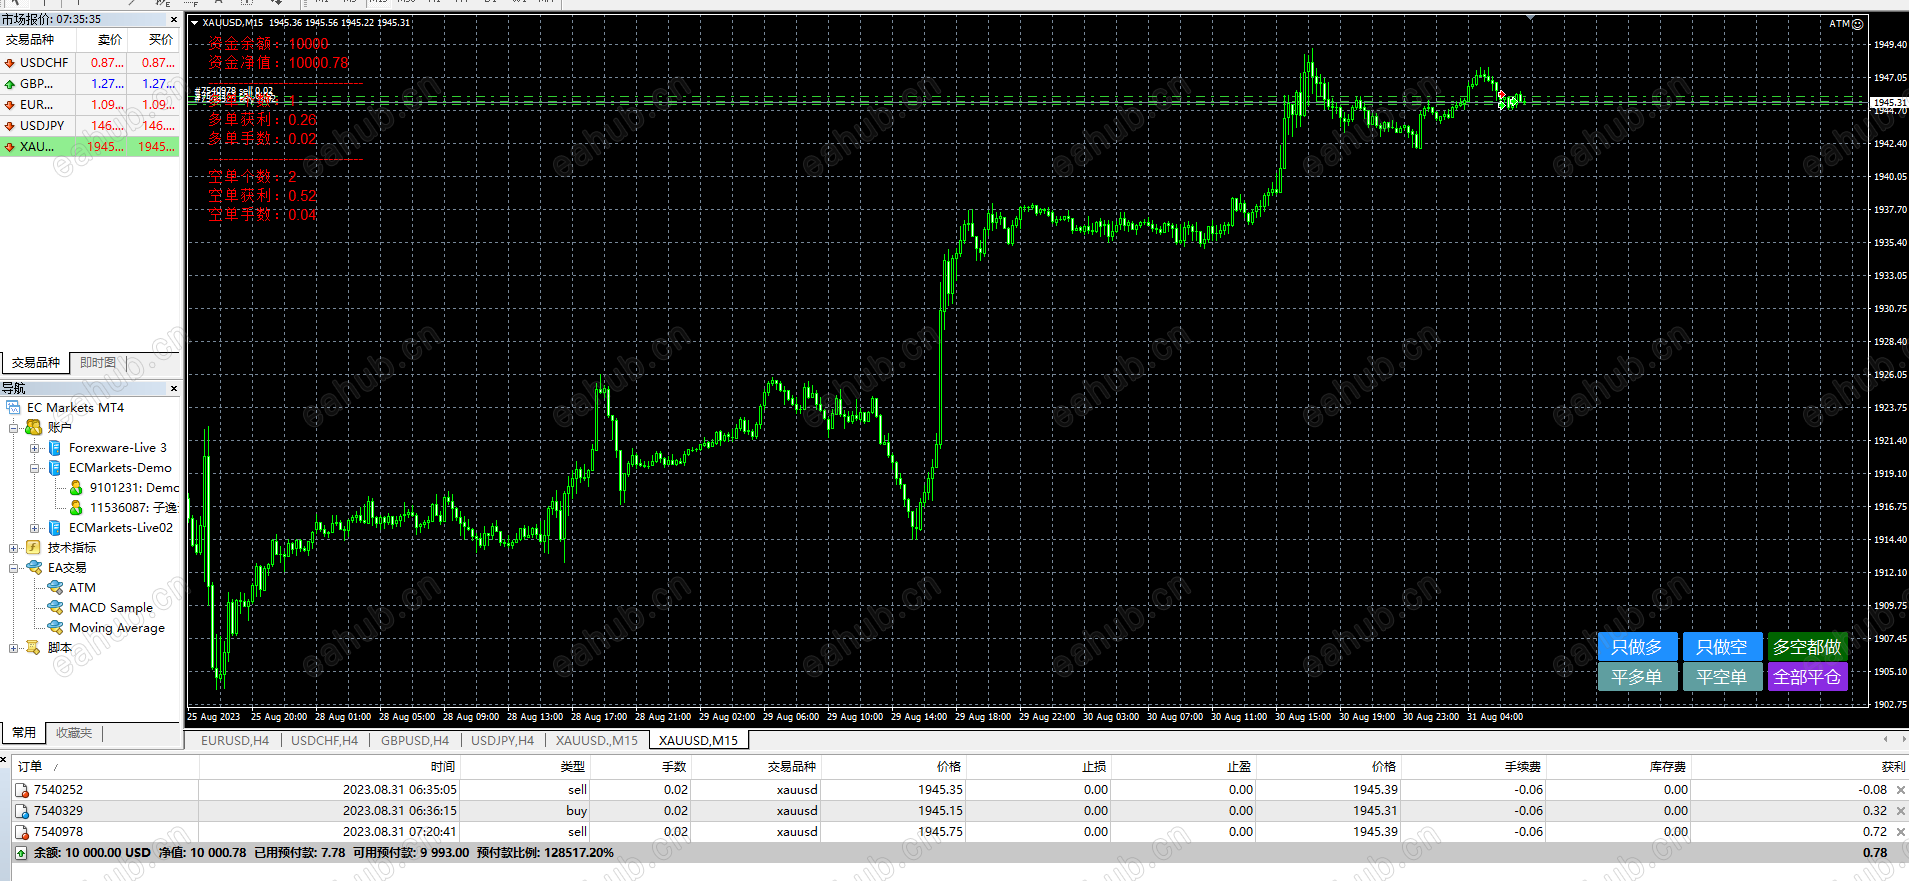This screenshot has height=881, width=1909.
Task: Open the EURUSD,H4 chart tab
Action: click(x=235, y=741)
